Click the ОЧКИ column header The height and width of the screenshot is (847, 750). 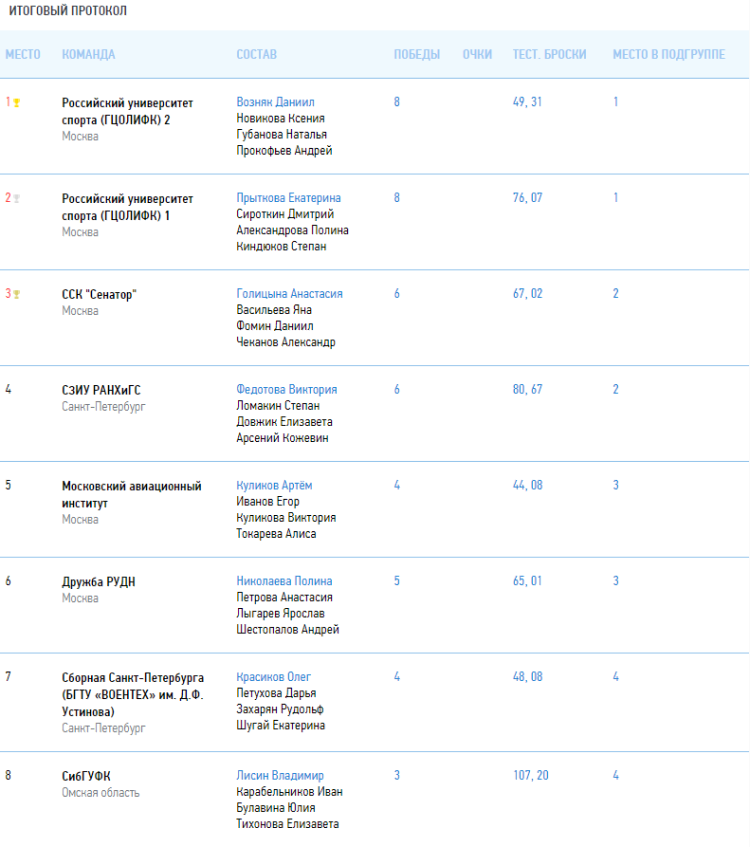pos(477,54)
